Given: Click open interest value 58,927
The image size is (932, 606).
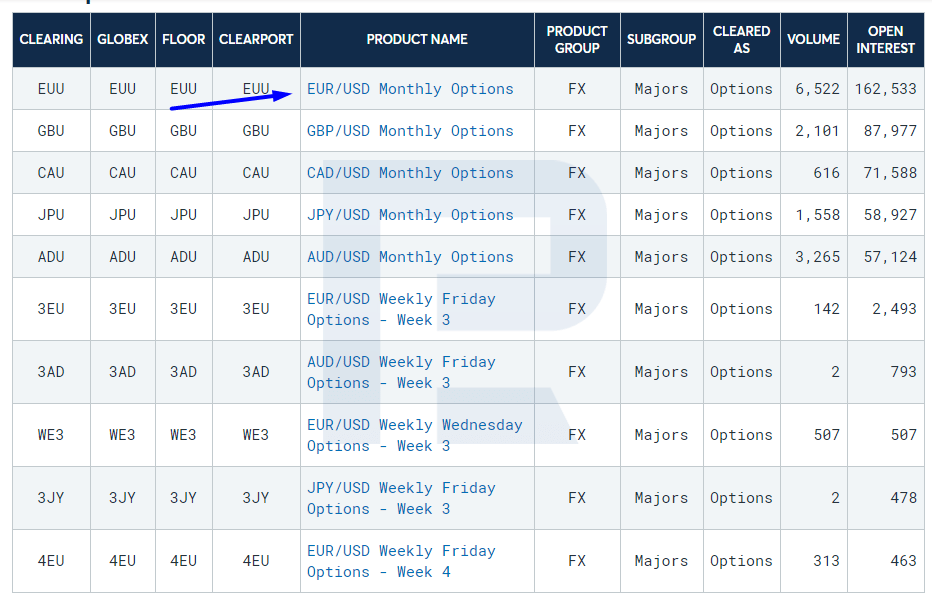Looking at the screenshot, I should pyautogui.click(x=890, y=215).
